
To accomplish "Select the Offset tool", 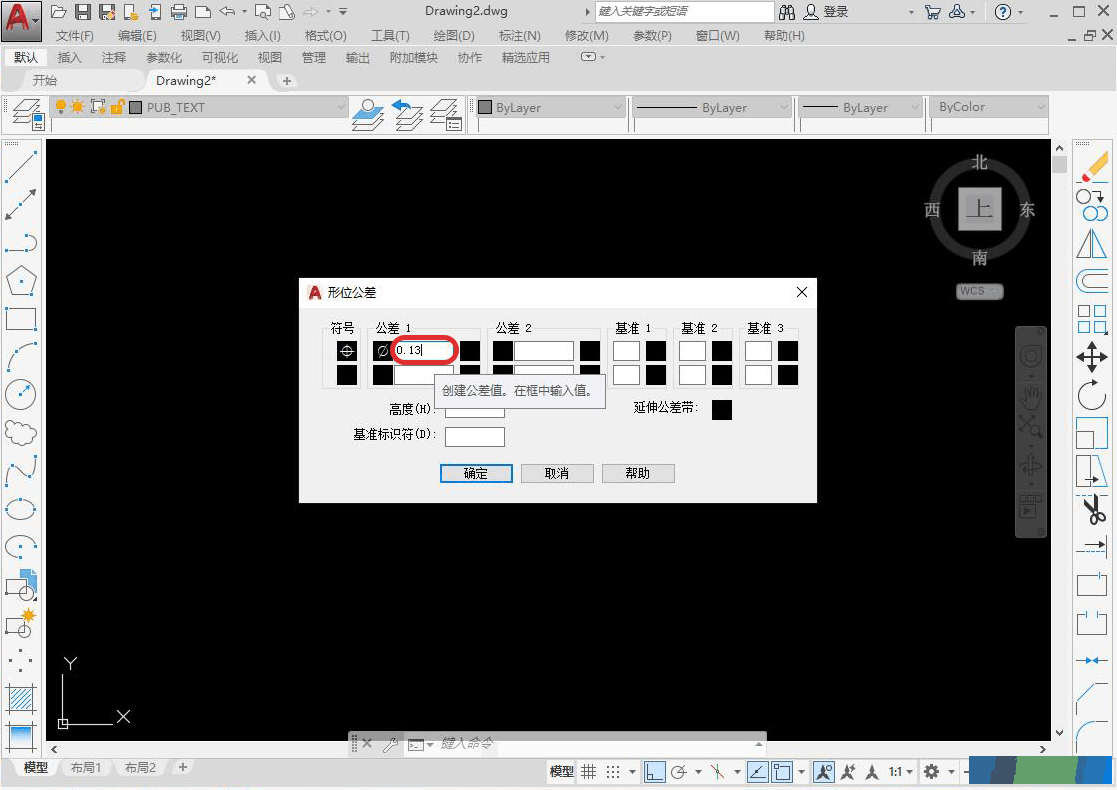I will tap(1092, 281).
